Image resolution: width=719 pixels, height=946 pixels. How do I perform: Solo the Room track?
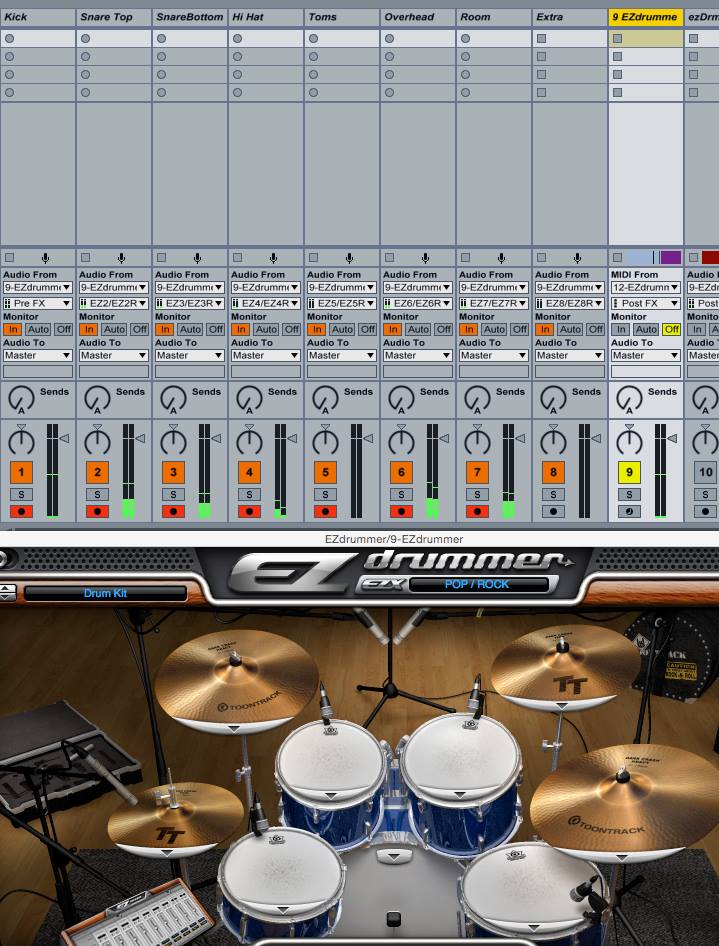point(477,495)
